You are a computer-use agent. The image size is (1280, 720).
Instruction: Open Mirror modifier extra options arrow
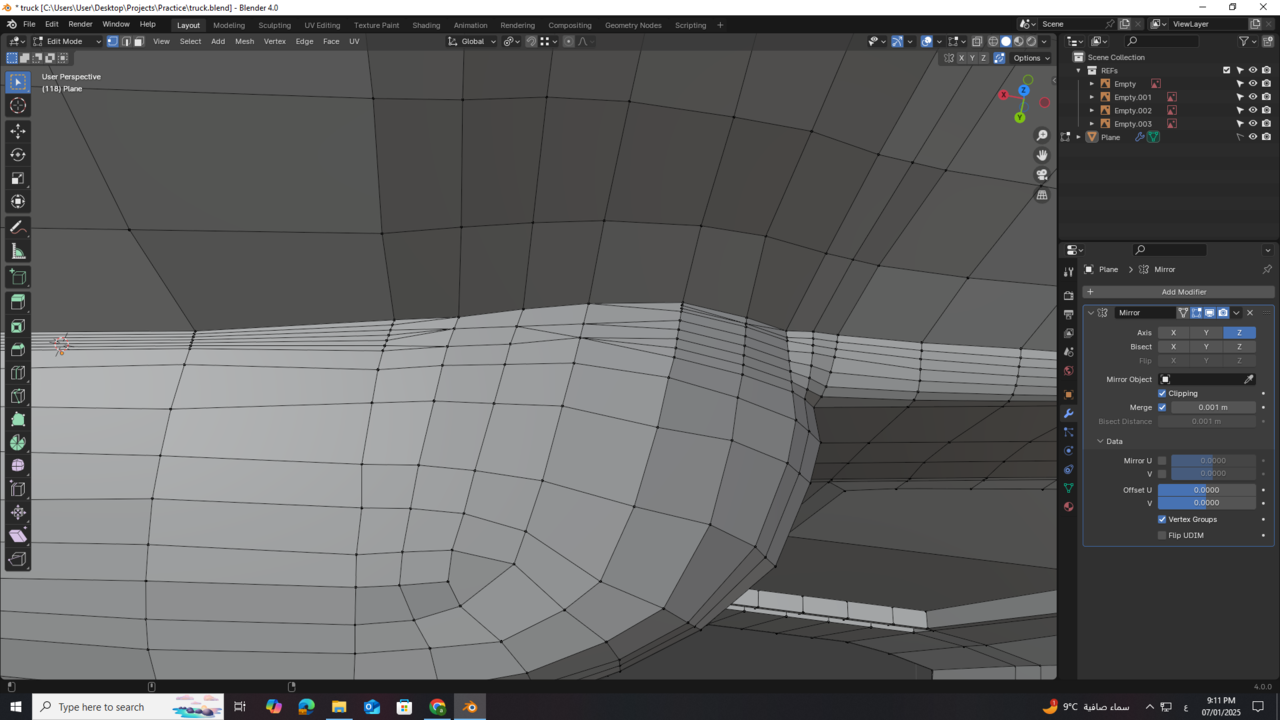tap(1236, 313)
